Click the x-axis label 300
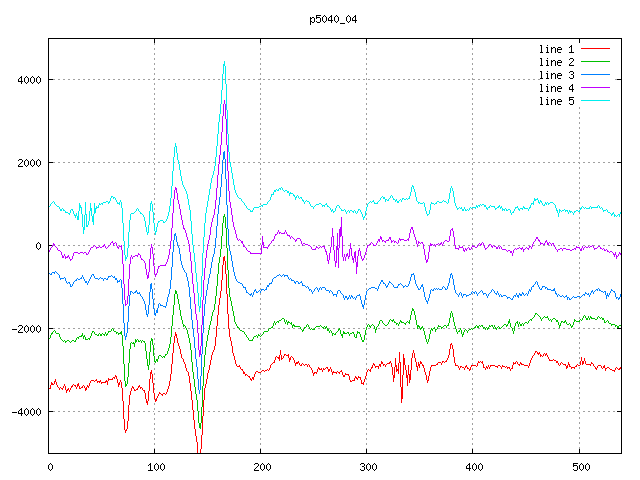Image resolution: width=640 pixels, height=480 pixels. [368, 467]
